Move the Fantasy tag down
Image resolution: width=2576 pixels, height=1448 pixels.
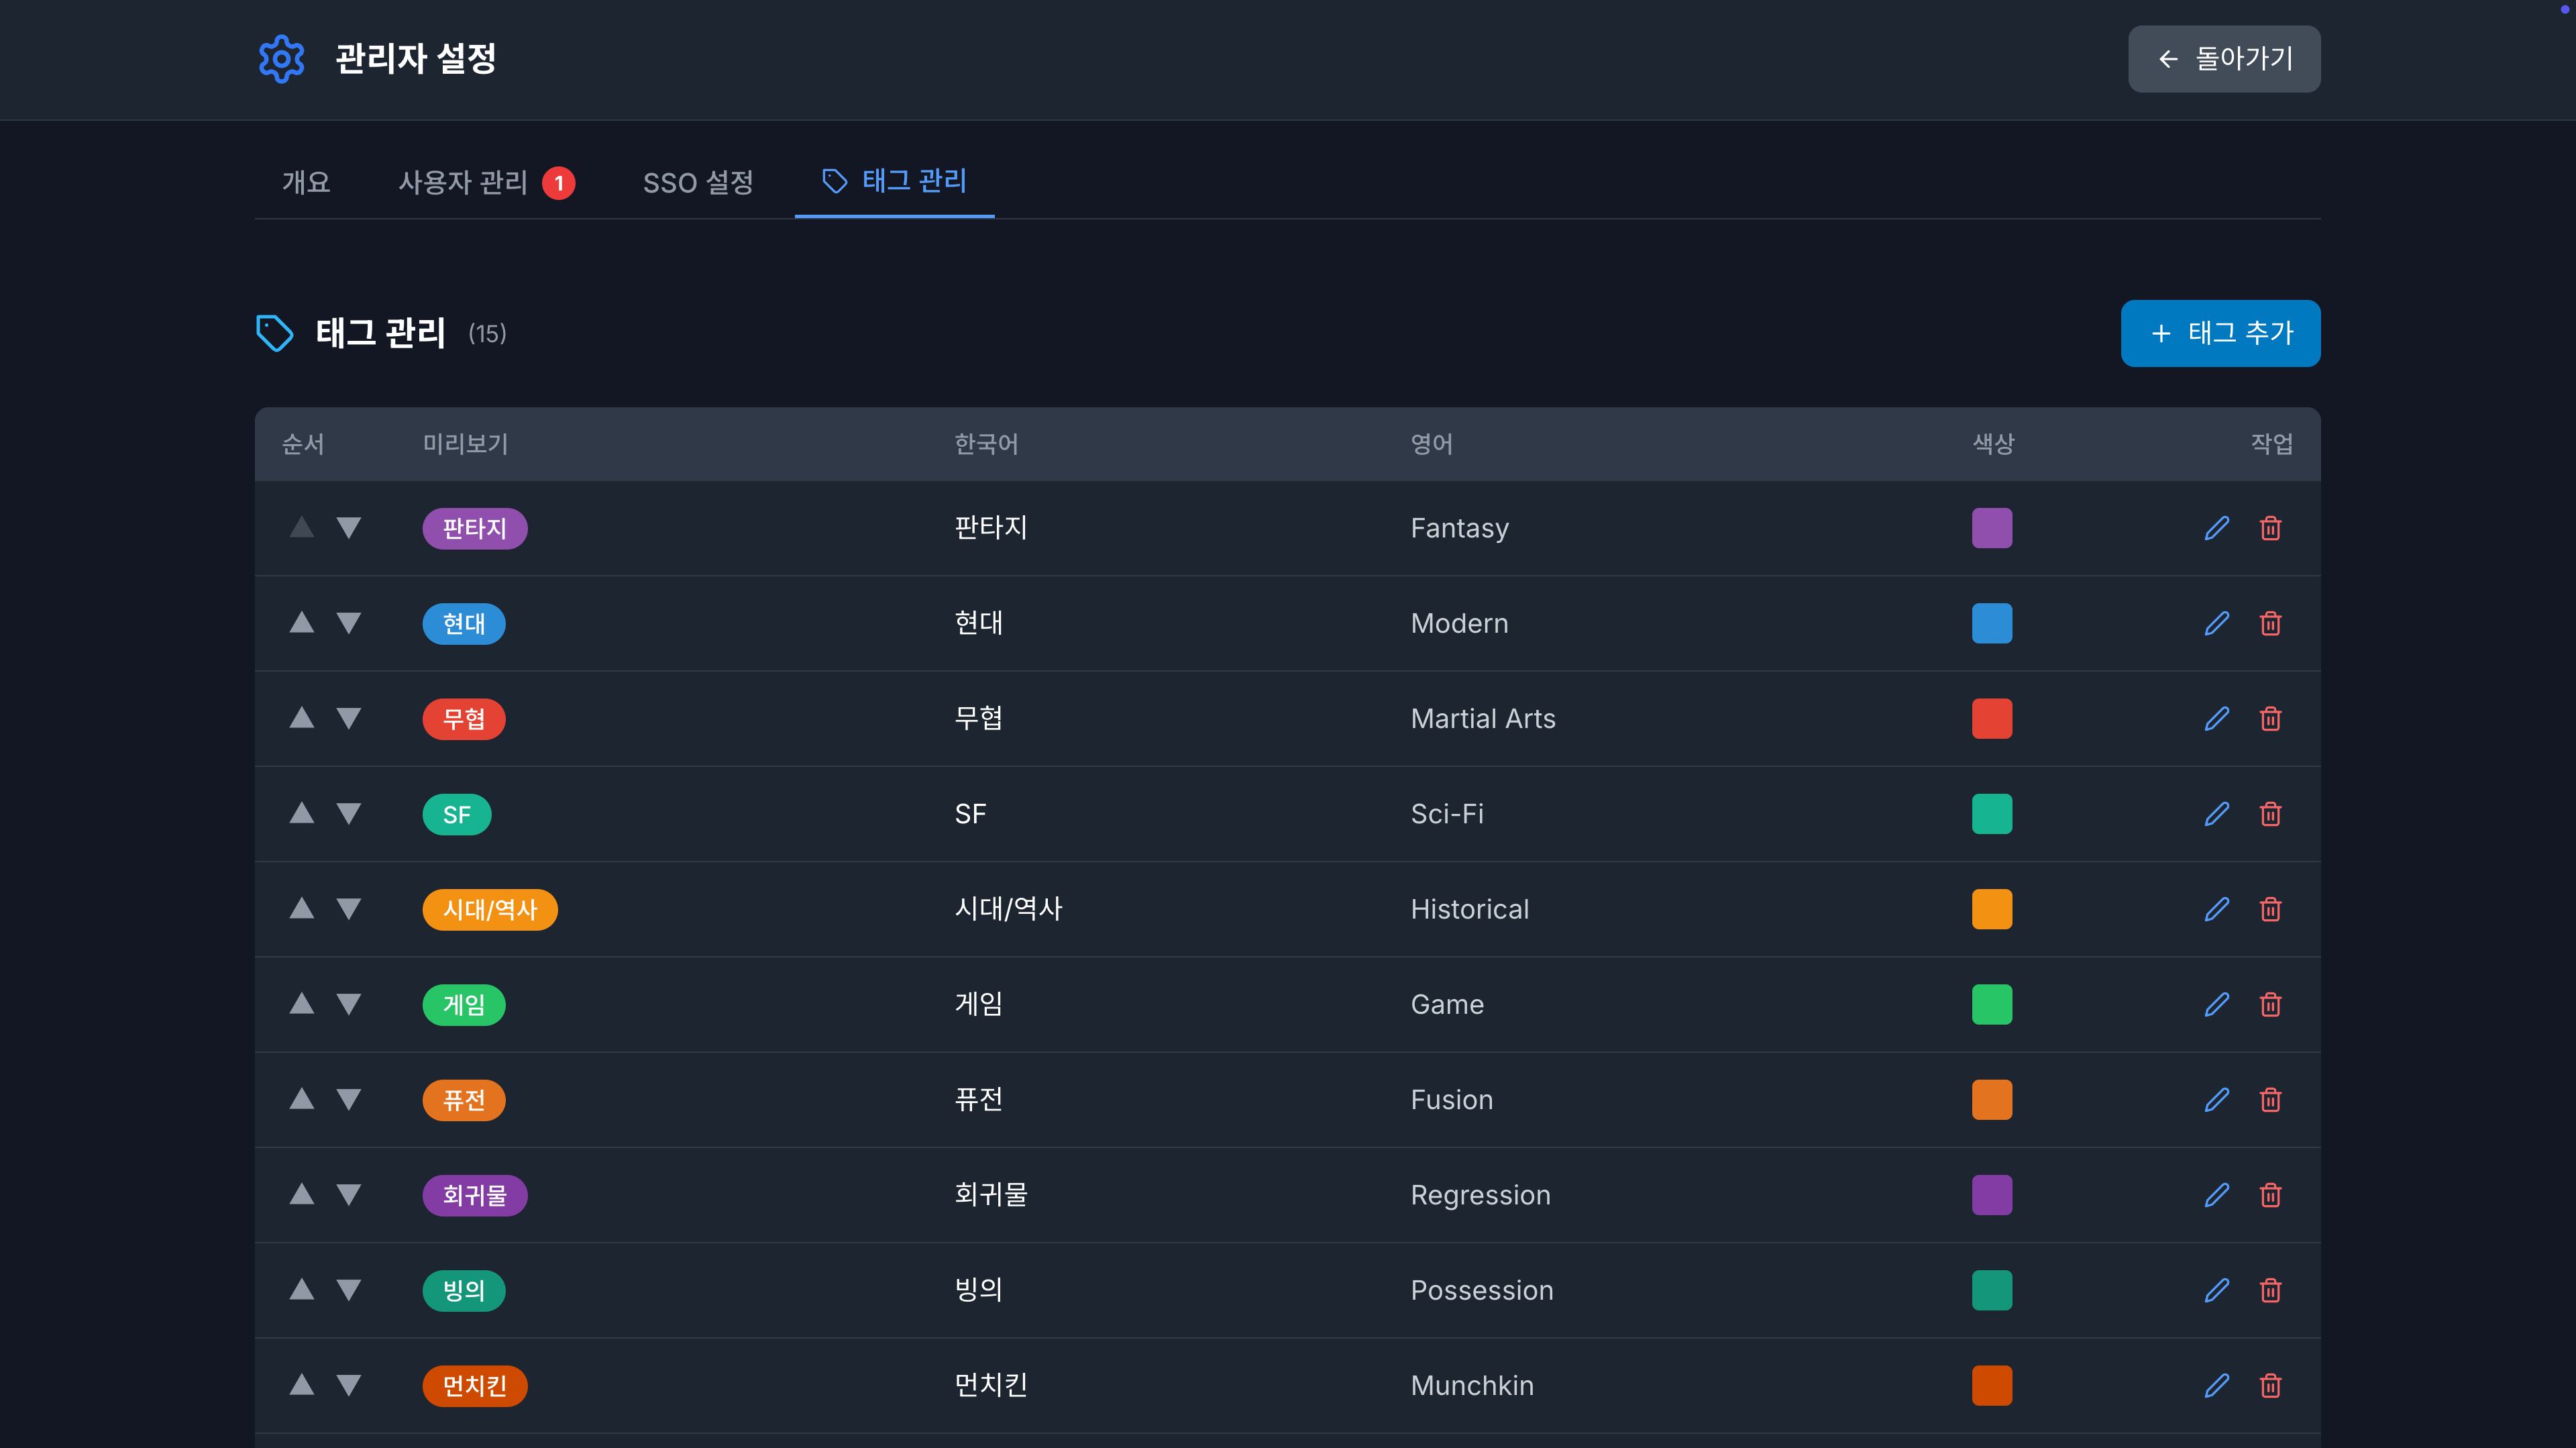[x=348, y=528]
